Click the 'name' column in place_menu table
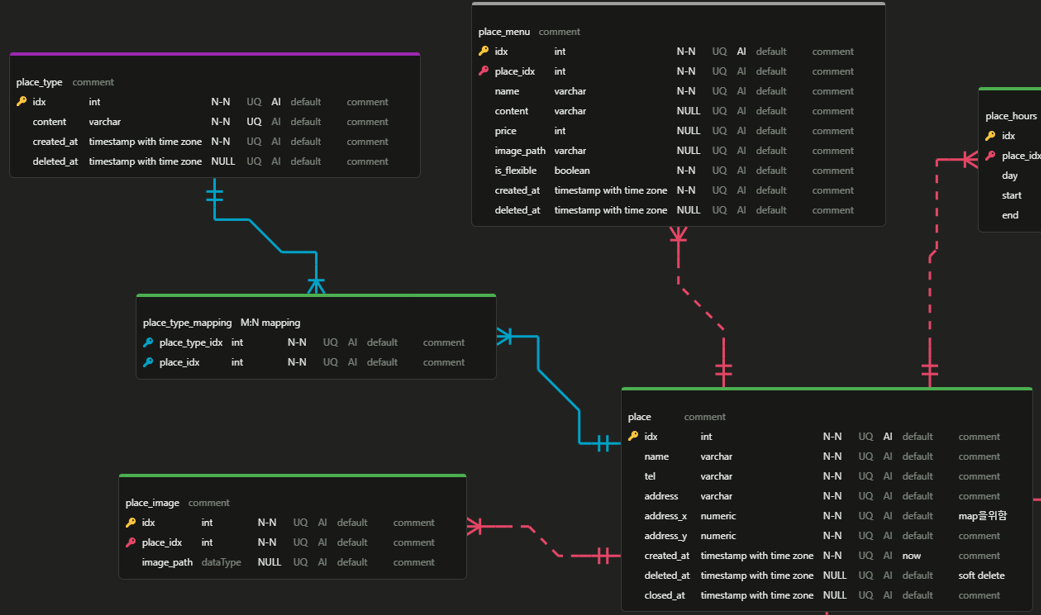The width and height of the screenshot is (1041, 615). coord(507,91)
